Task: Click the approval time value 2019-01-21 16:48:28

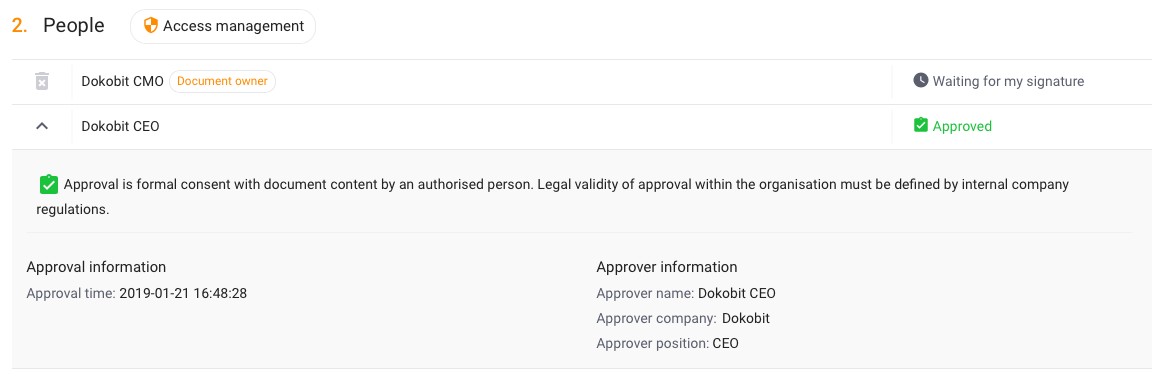Action: [183, 293]
